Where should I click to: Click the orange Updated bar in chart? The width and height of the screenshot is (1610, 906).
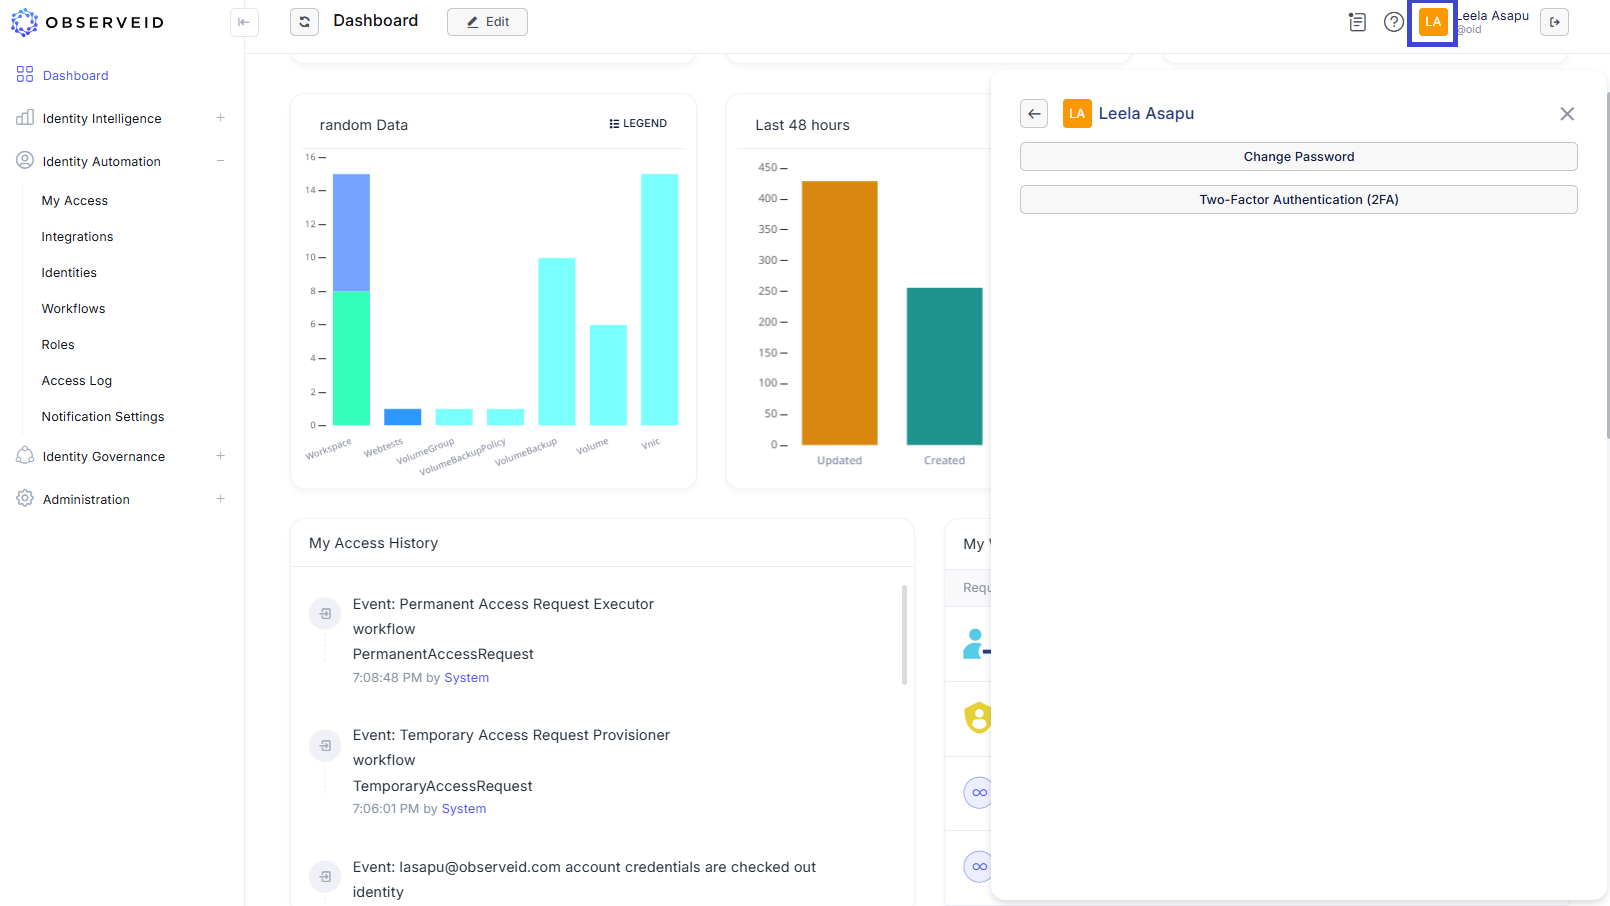coord(839,313)
